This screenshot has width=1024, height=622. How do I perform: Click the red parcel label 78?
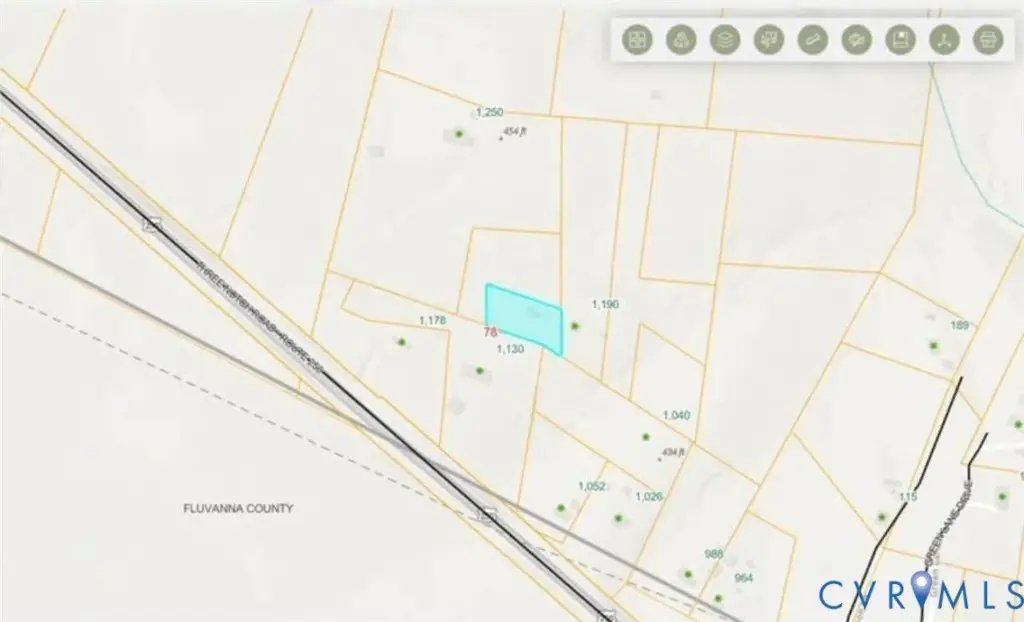pyautogui.click(x=490, y=333)
